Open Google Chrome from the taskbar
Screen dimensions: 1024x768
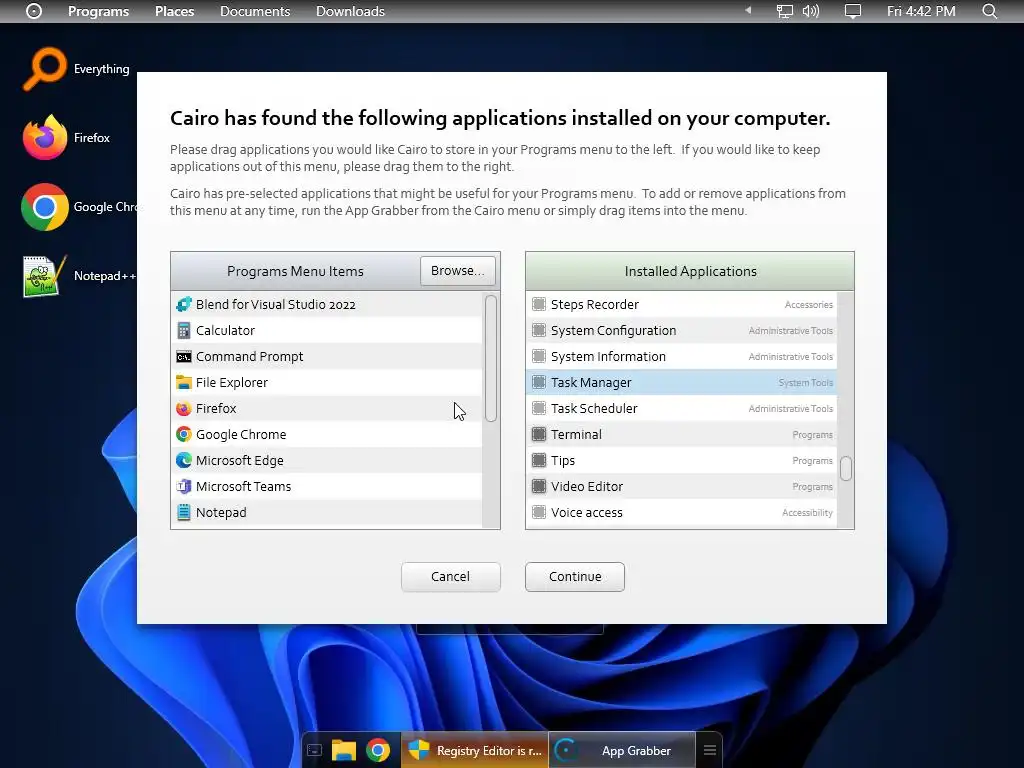click(x=378, y=750)
